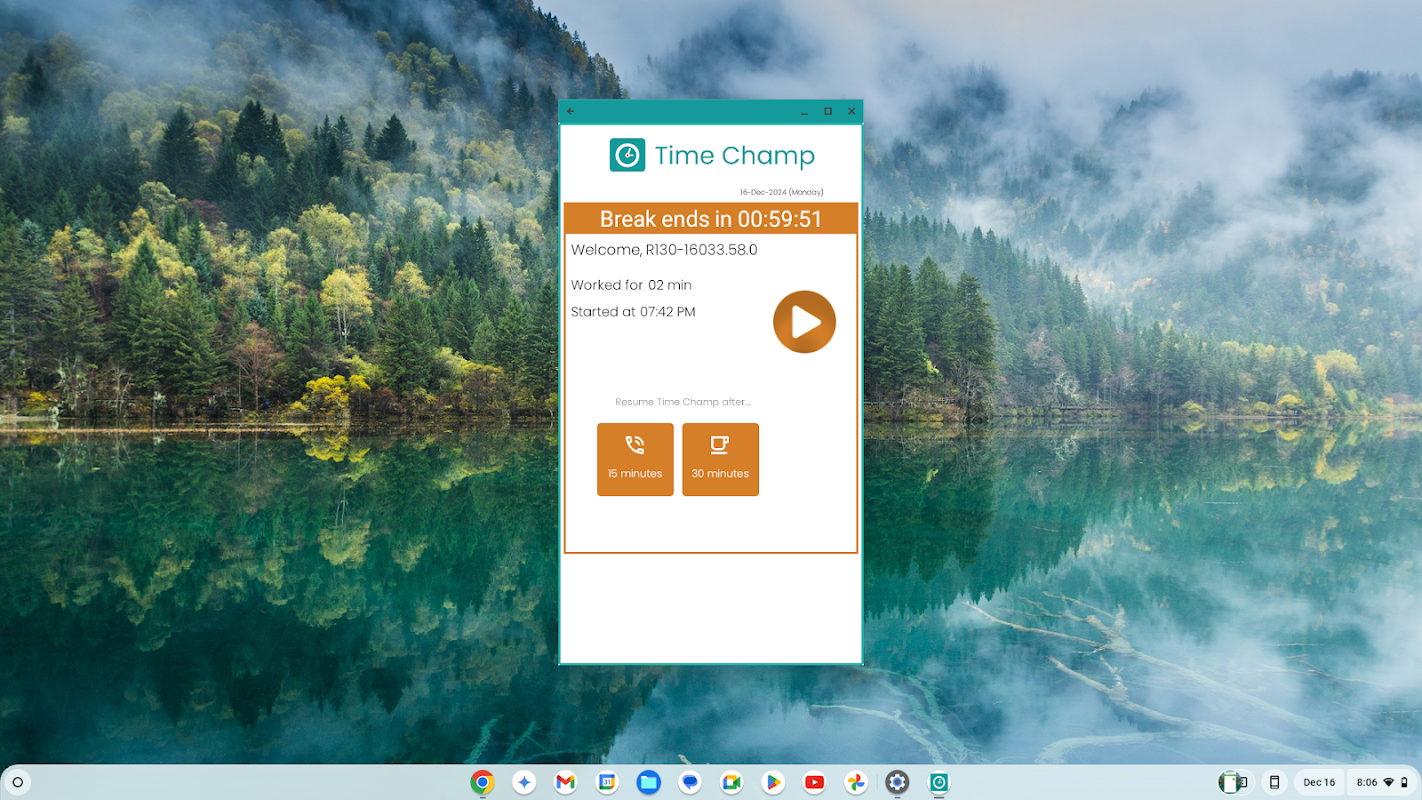Open the calendar from the Dec 16 date
1422x800 pixels.
tap(1319, 782)
